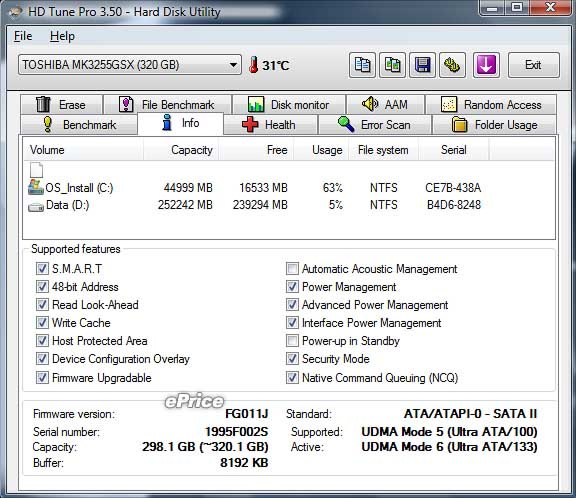
Task: Toggle the 48-bit Address checkbox
Action: [x=42, y=286]
